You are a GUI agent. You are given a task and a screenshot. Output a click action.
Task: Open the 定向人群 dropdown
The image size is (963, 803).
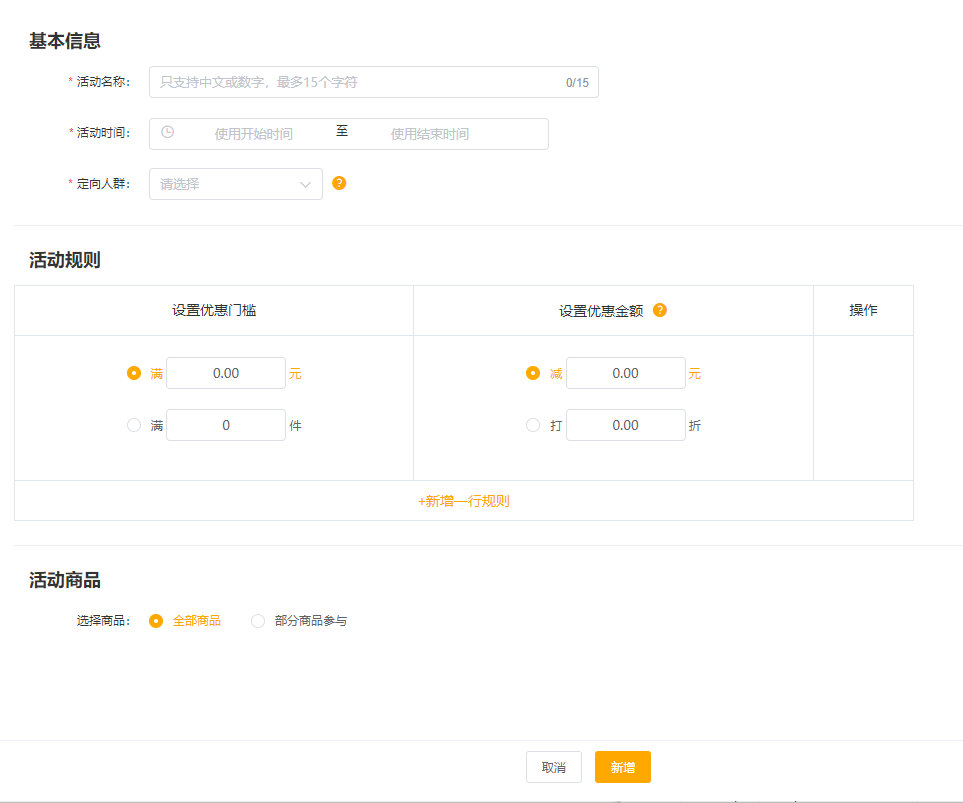coord(225,184)
